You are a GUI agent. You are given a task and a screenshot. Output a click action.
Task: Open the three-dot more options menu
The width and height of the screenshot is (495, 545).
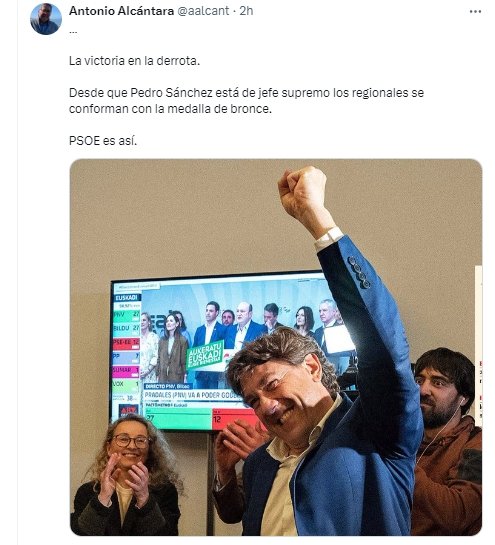point(475,11)
